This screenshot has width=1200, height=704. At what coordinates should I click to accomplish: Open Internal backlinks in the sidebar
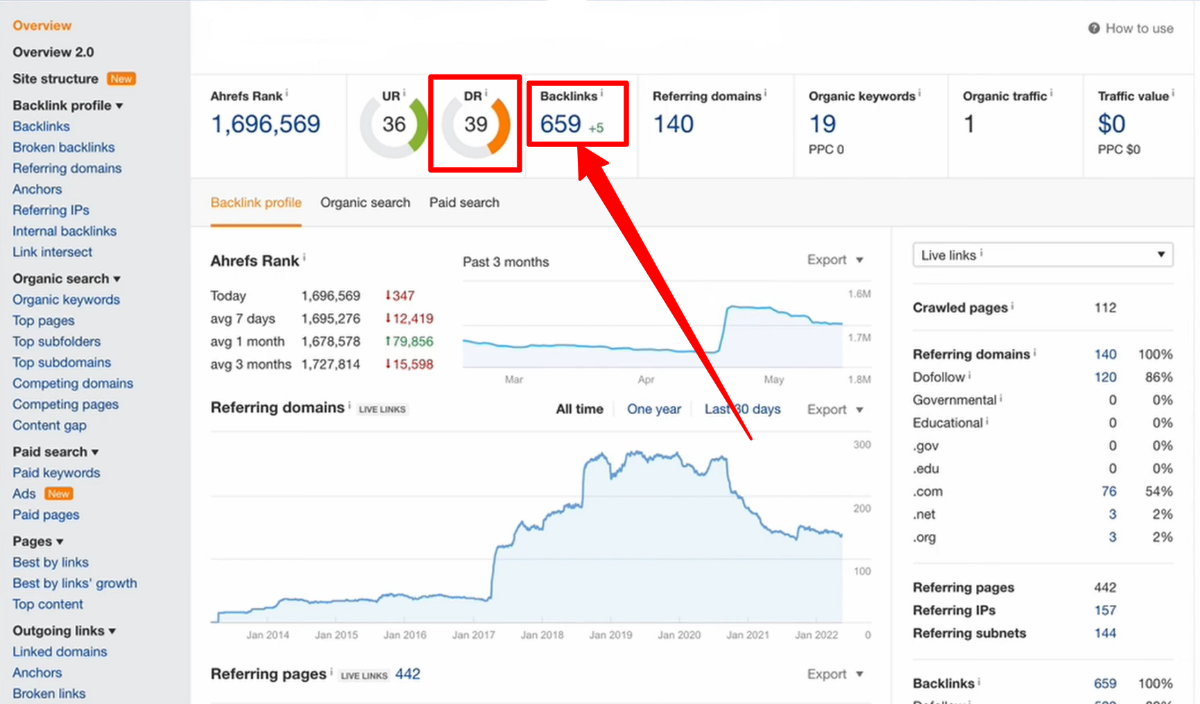coord(65,232)
